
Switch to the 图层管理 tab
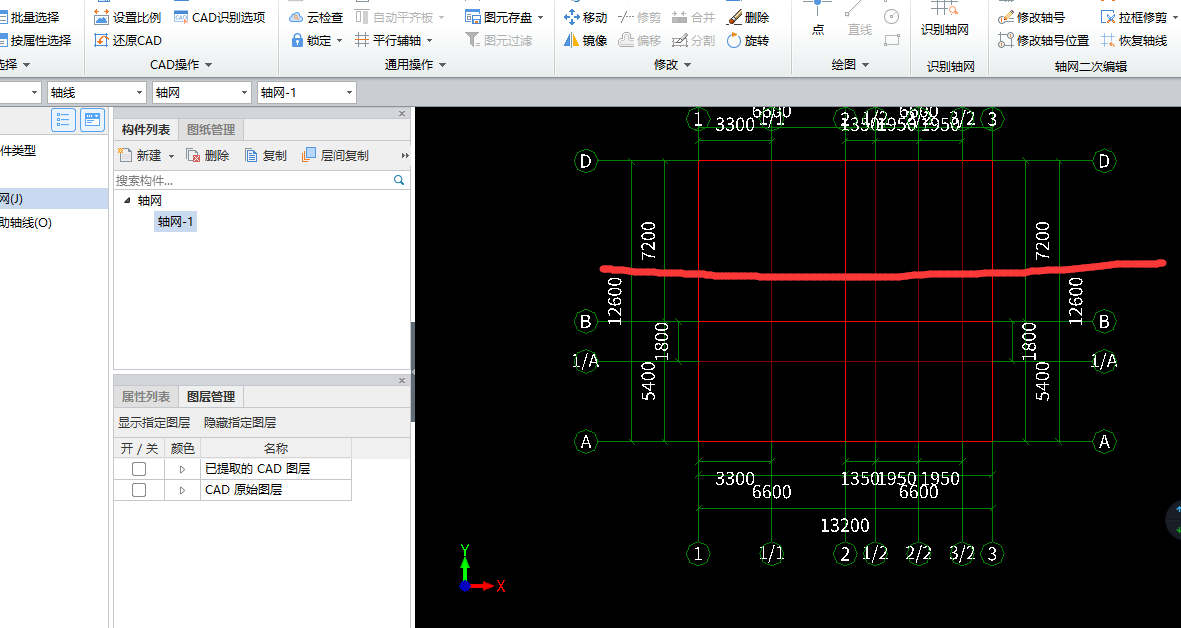tap(211, 396)
